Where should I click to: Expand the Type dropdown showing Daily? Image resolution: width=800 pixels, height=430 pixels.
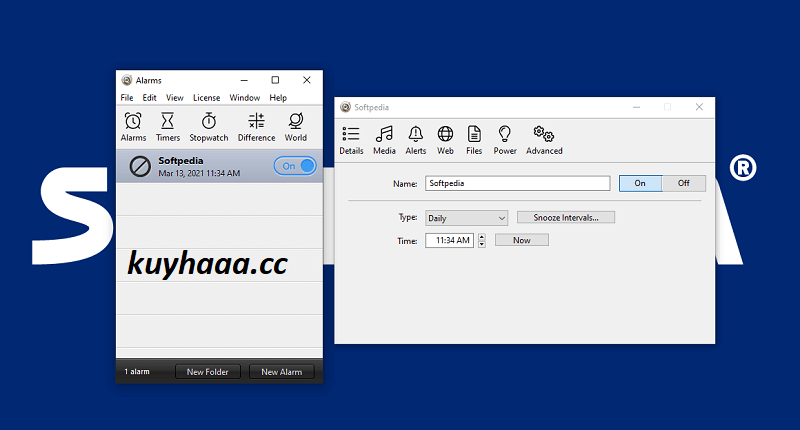[x=466, y=218]
